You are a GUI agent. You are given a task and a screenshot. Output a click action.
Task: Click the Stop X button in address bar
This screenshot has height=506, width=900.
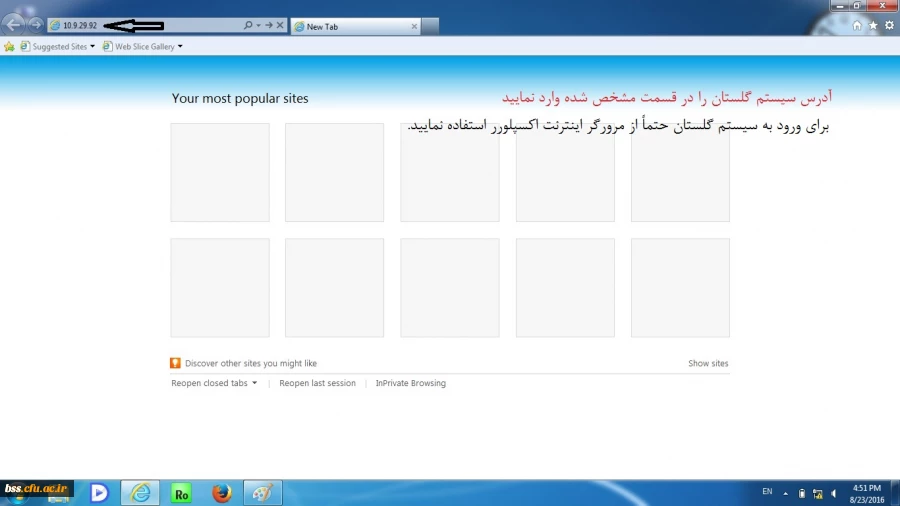(280, 25)
